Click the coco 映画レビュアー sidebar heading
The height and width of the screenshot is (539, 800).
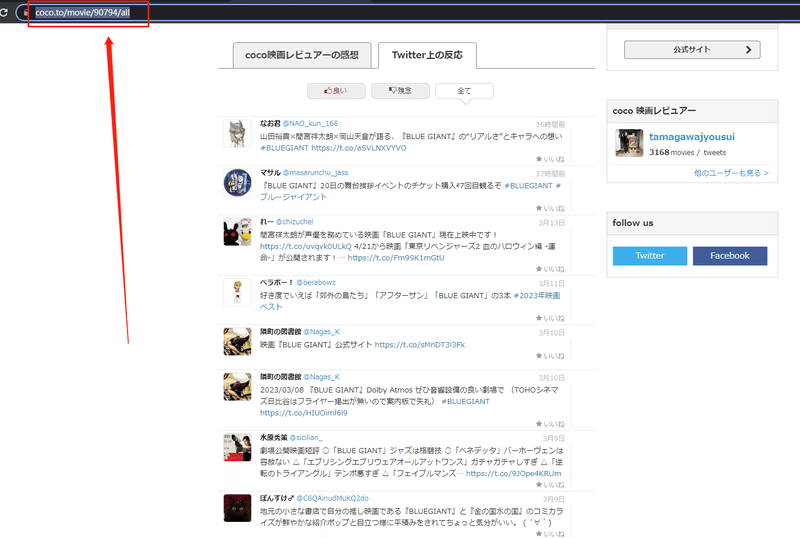tap(654, 111)
